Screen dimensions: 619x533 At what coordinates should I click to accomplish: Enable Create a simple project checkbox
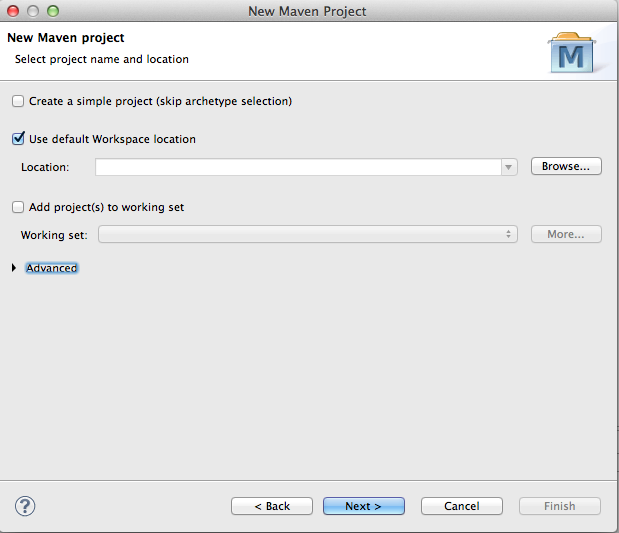(x=18, y=101)
